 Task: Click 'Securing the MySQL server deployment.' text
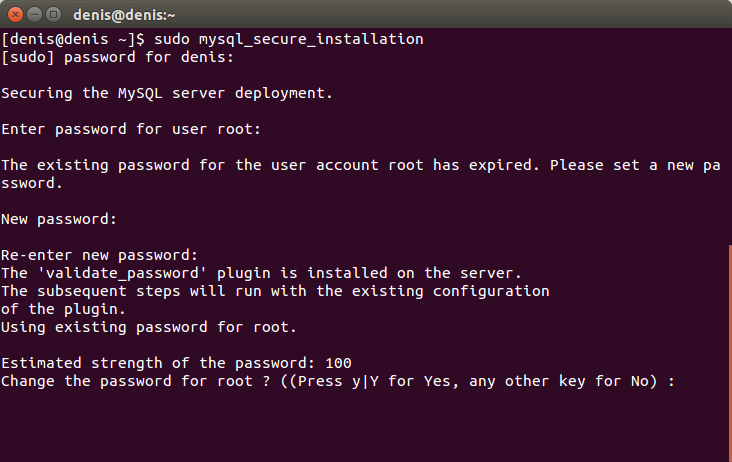(x=166, y=93)
